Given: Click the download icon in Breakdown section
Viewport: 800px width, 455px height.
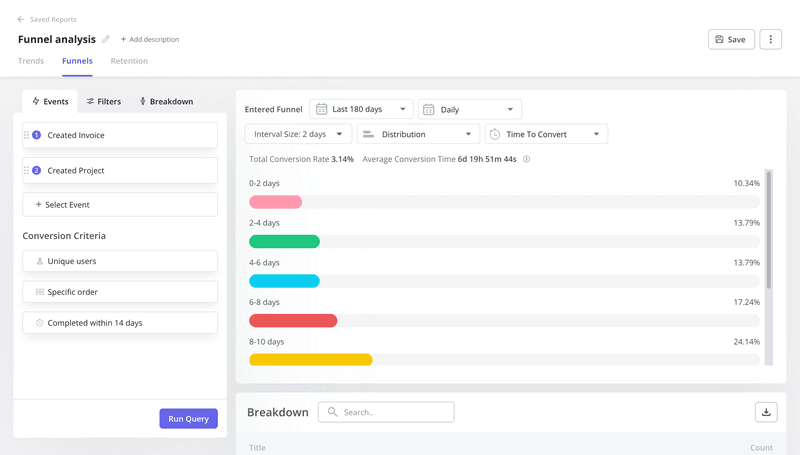Looking at the screenshot, I should (x=766, y=412).
